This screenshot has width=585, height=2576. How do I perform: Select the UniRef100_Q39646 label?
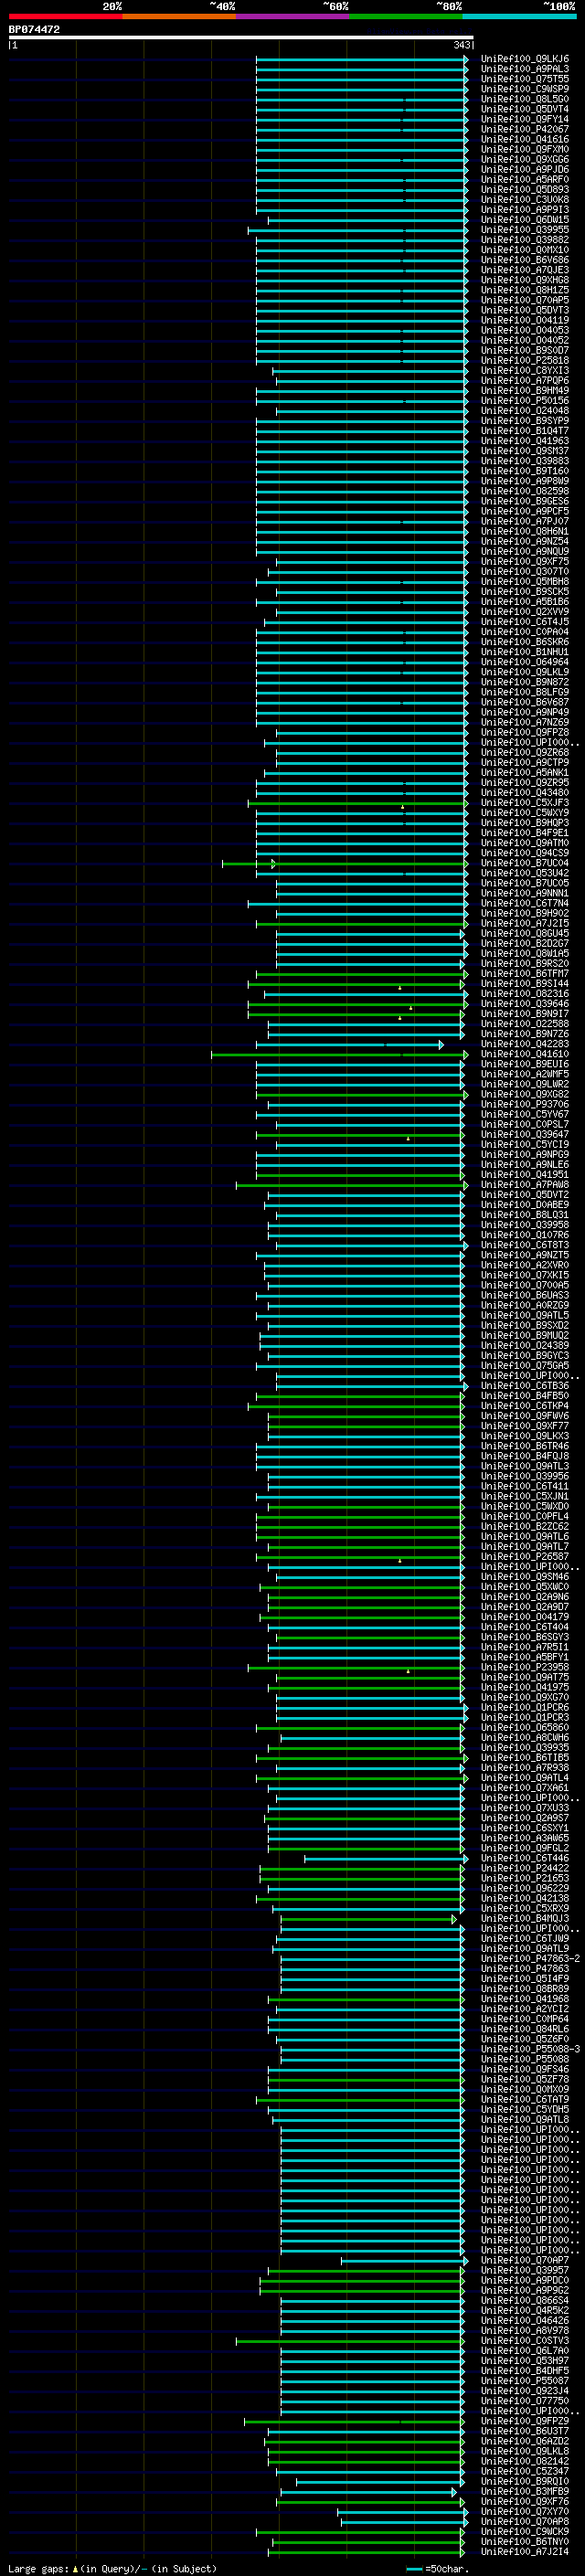pos(525,1004)
